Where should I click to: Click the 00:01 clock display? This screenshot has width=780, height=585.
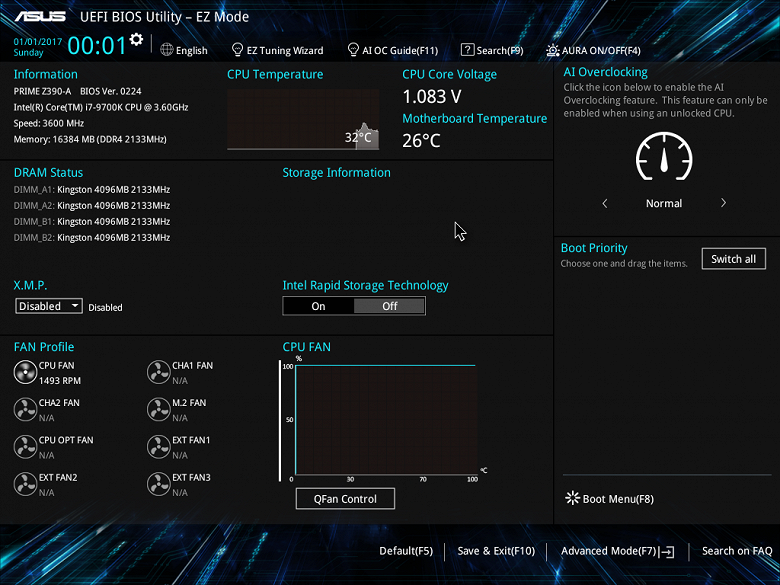(x=97, y=45)
